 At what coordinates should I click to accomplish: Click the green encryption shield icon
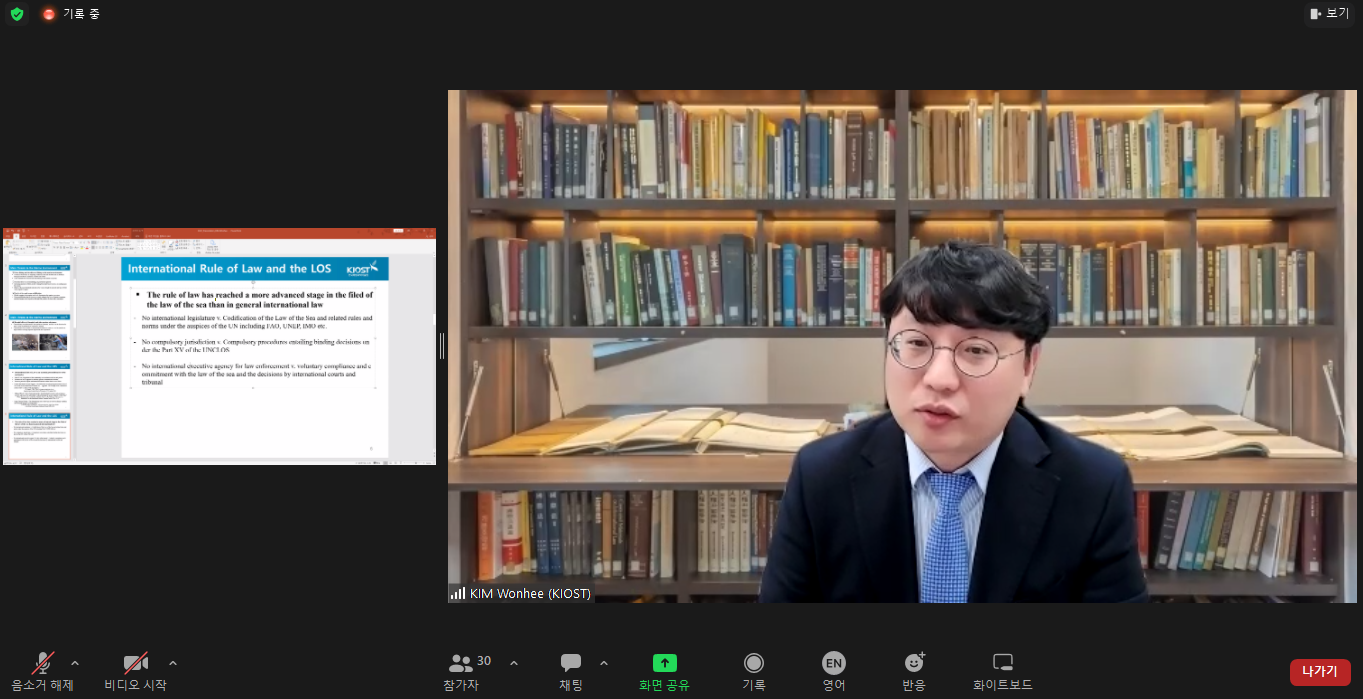tap(17, 14)
